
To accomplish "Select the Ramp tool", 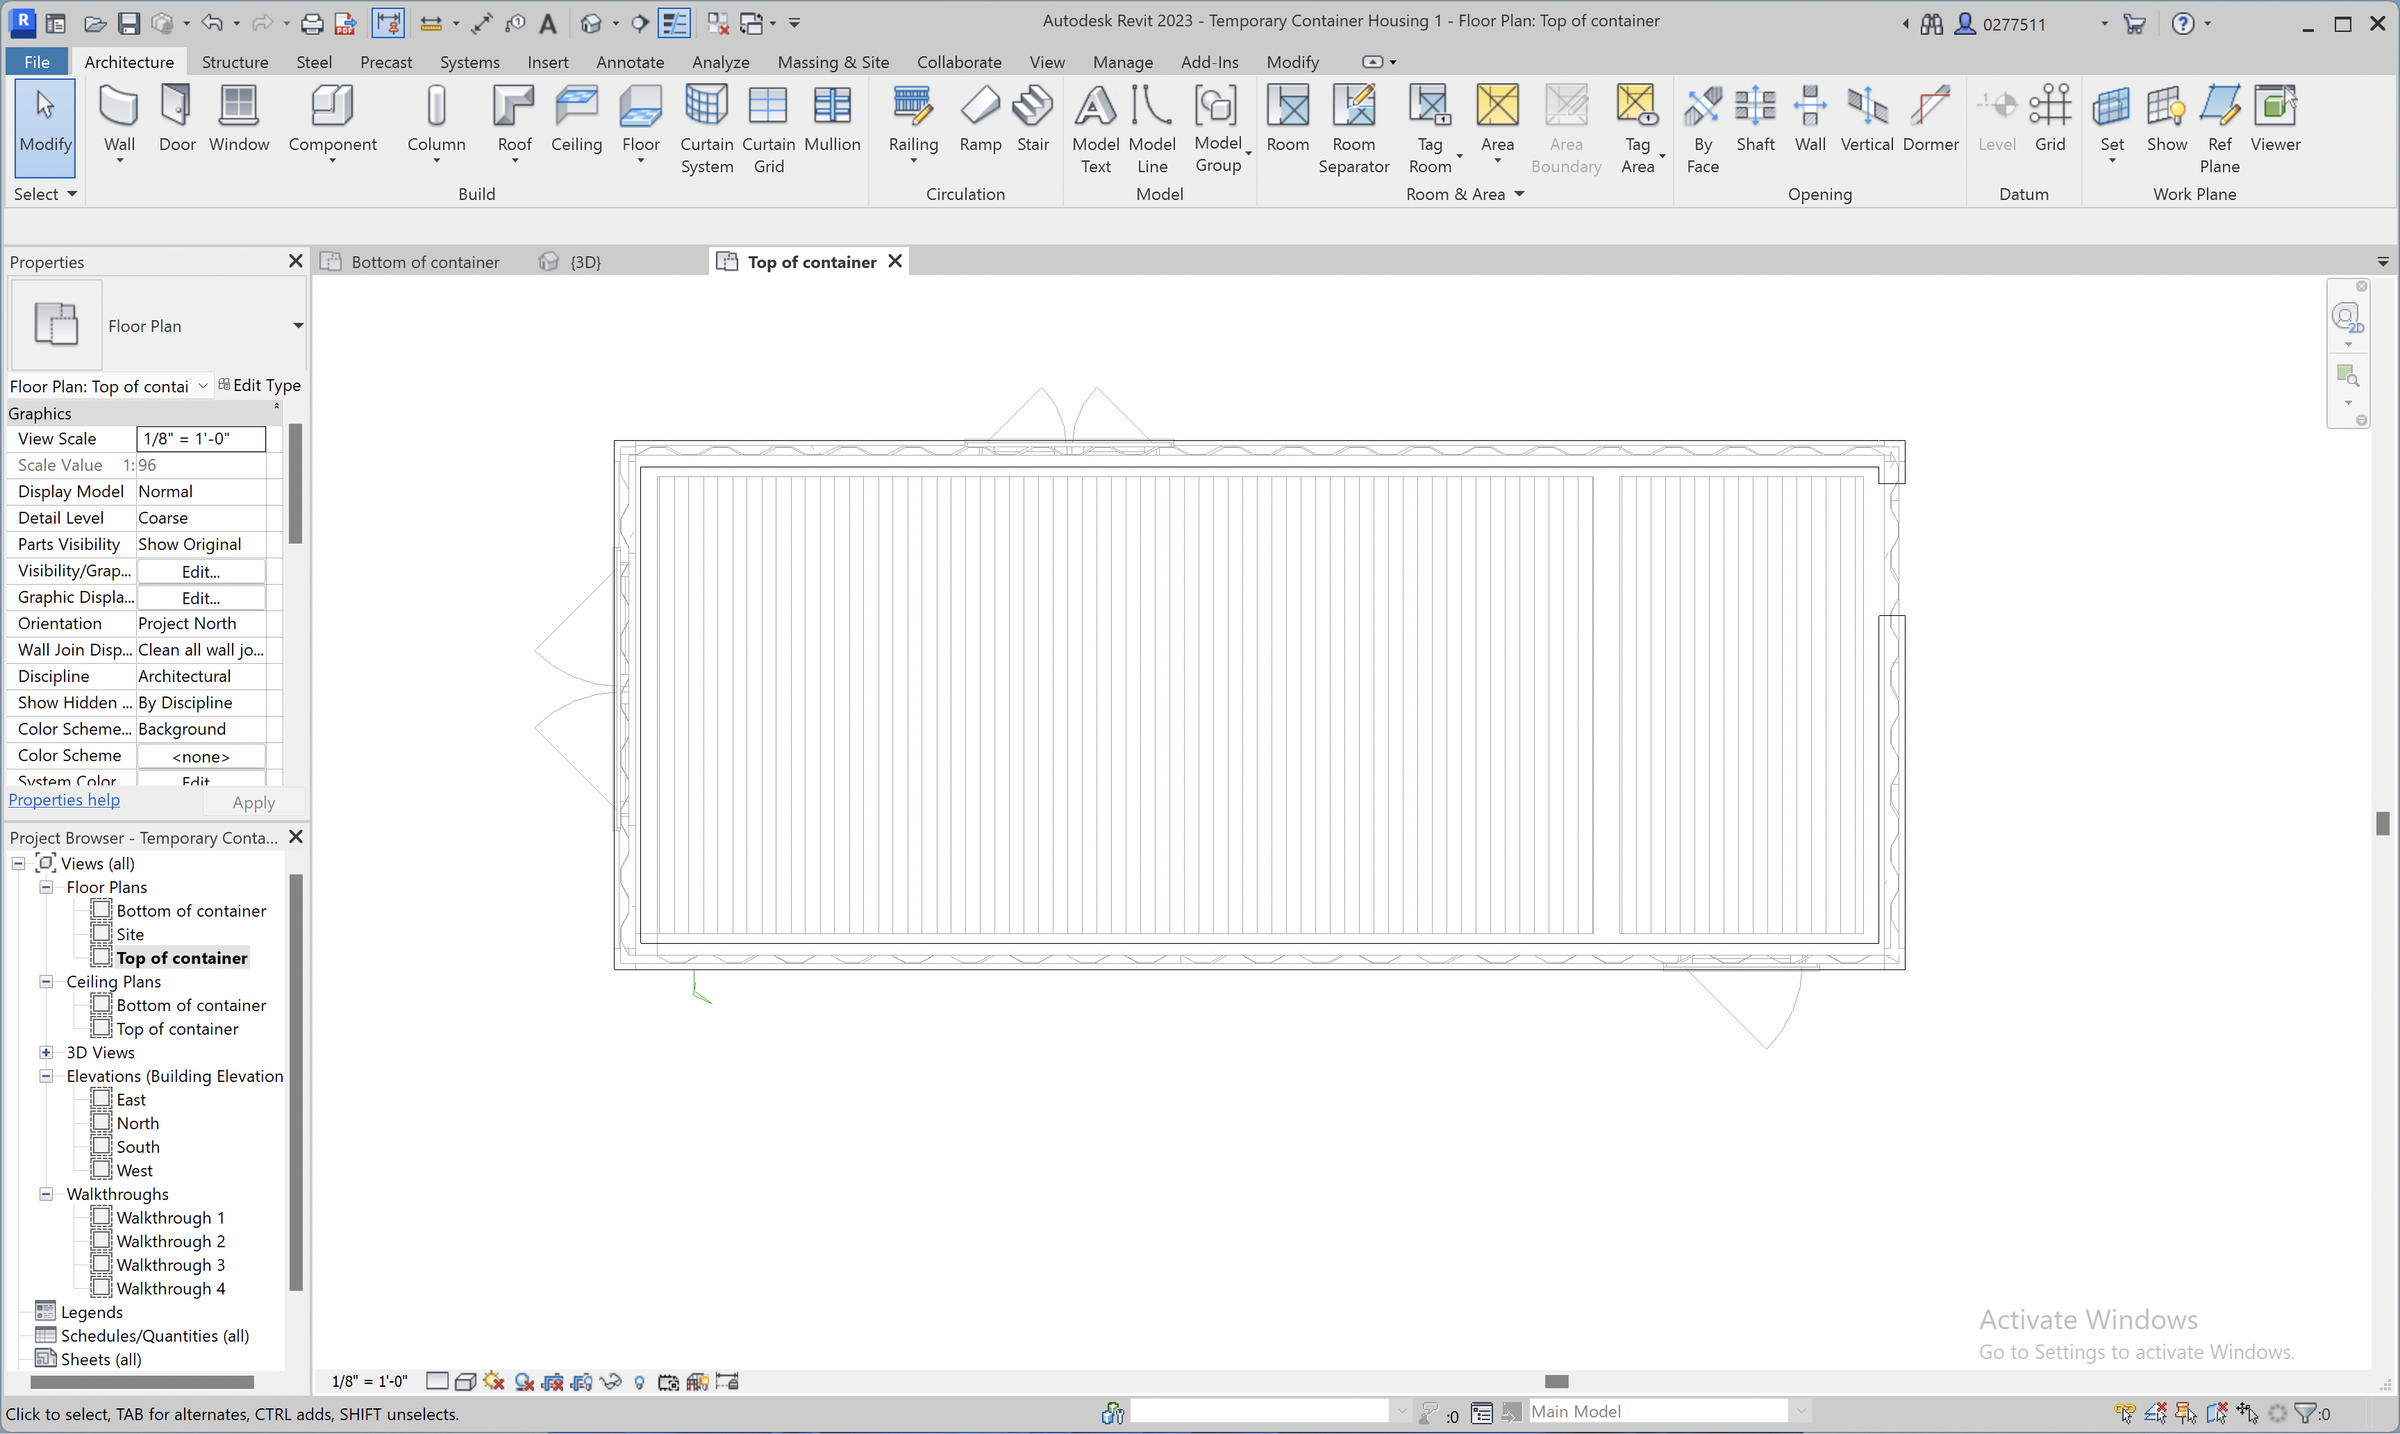I will click(x=980, y=120).
